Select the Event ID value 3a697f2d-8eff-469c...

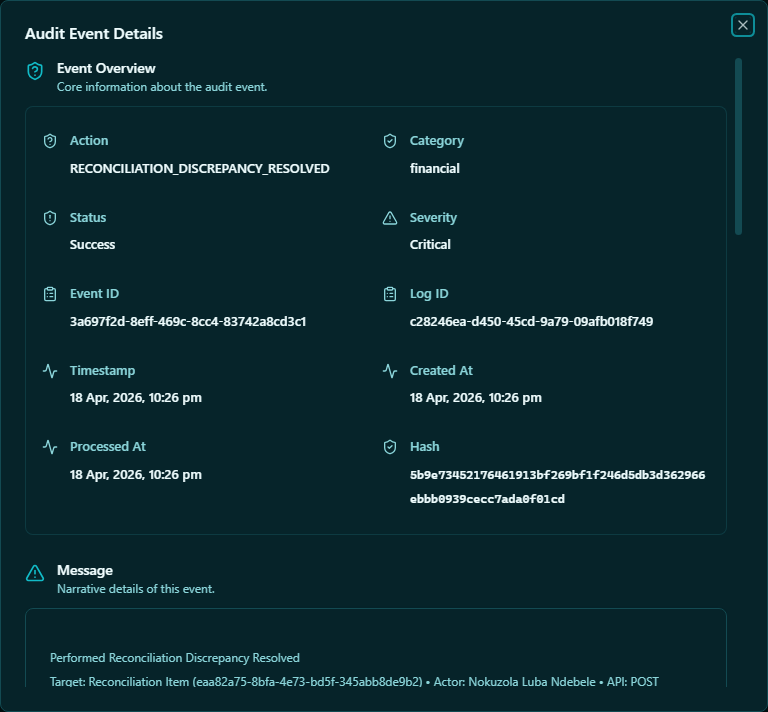click(188, 321)
